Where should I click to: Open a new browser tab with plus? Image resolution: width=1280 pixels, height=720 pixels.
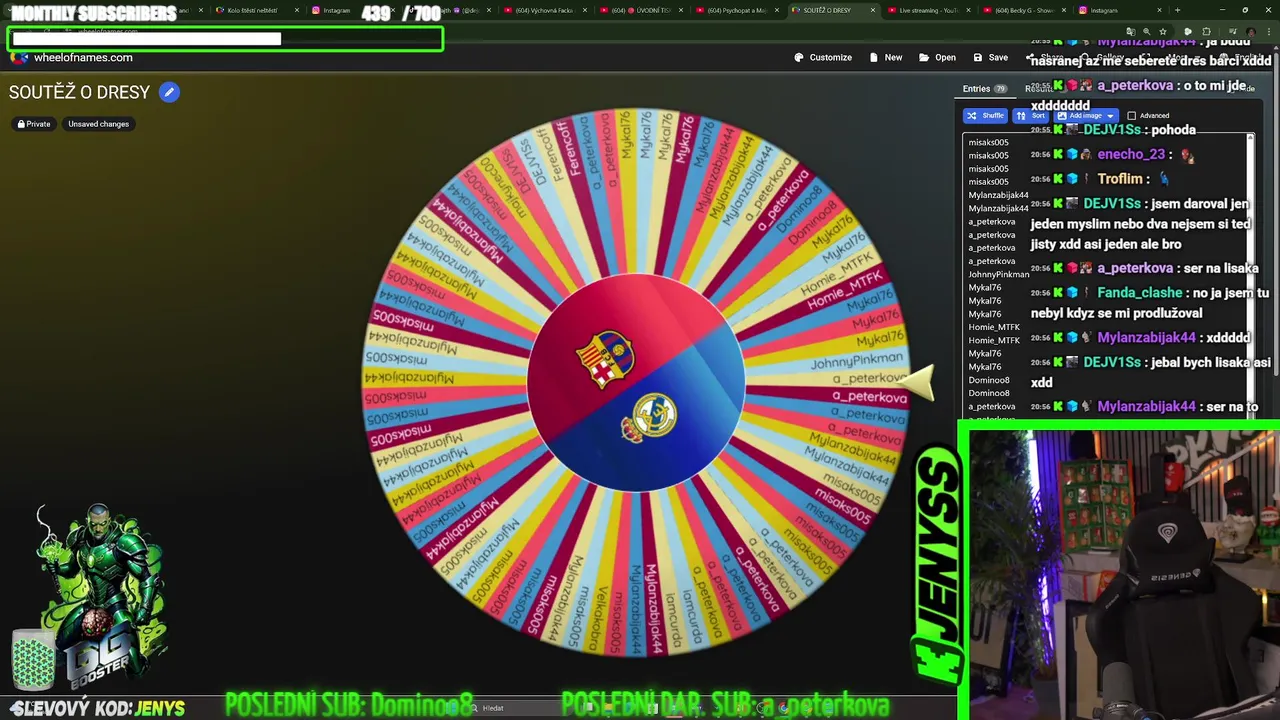pyautogui.click(x=1178, y=10)
